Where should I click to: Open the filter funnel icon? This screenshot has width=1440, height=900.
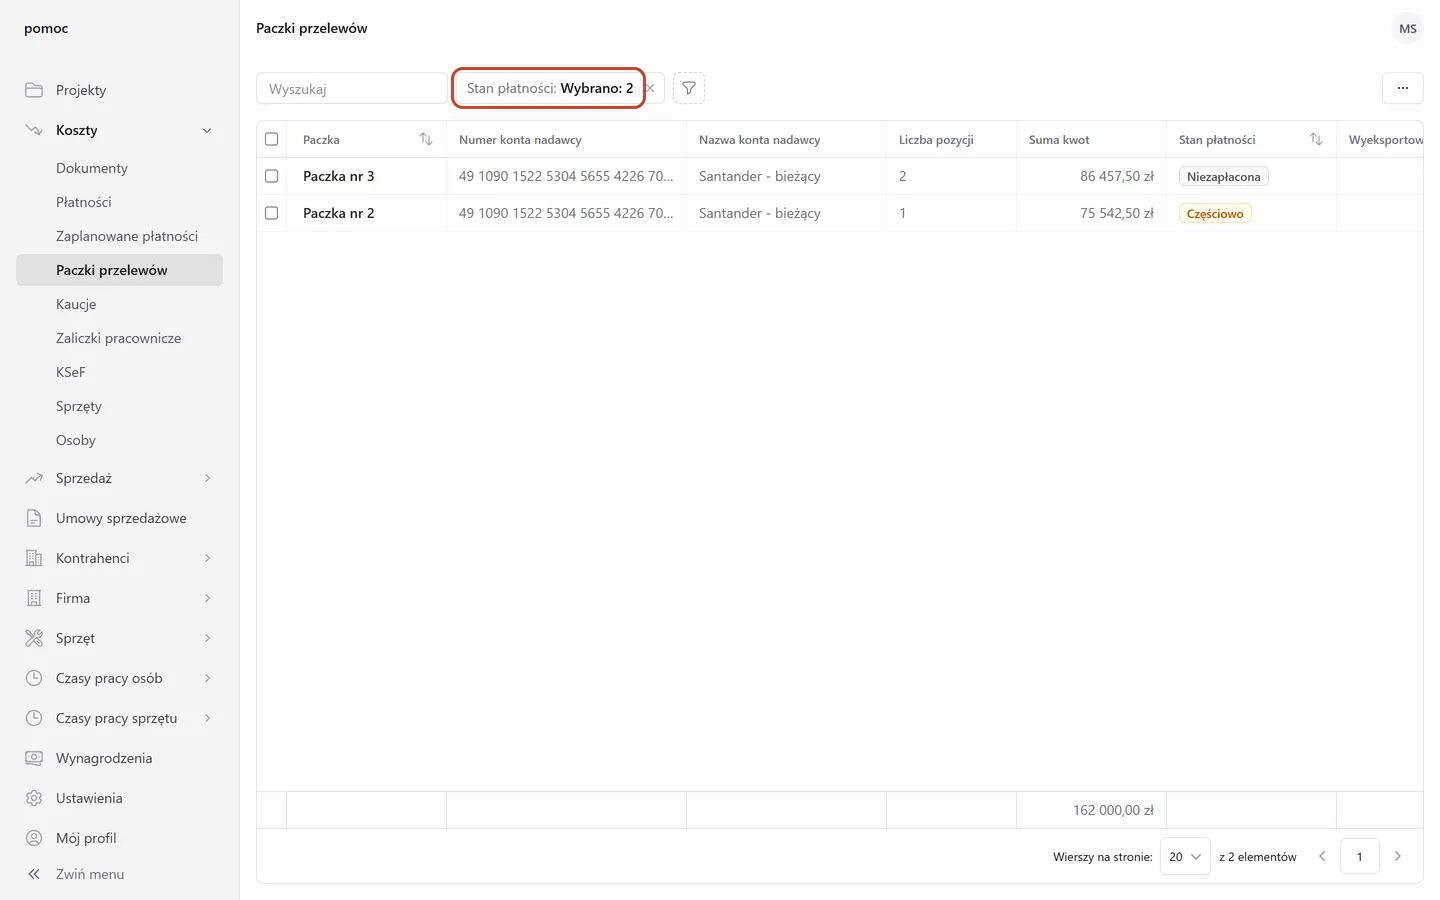pyautogui.click(x=689, y=88)
